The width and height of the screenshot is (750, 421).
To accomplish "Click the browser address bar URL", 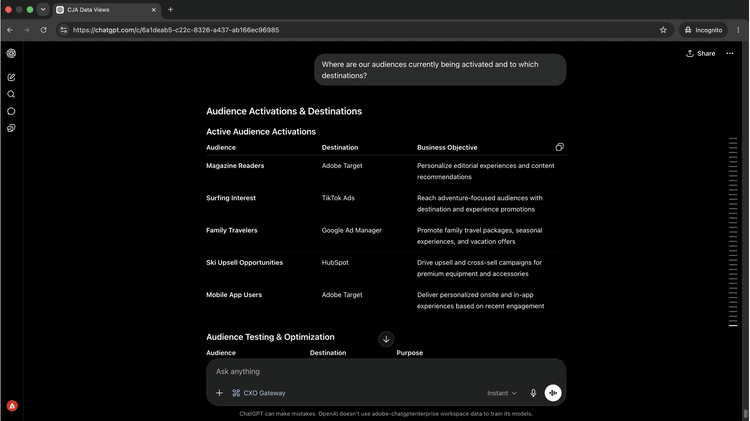I will point(176,30).
